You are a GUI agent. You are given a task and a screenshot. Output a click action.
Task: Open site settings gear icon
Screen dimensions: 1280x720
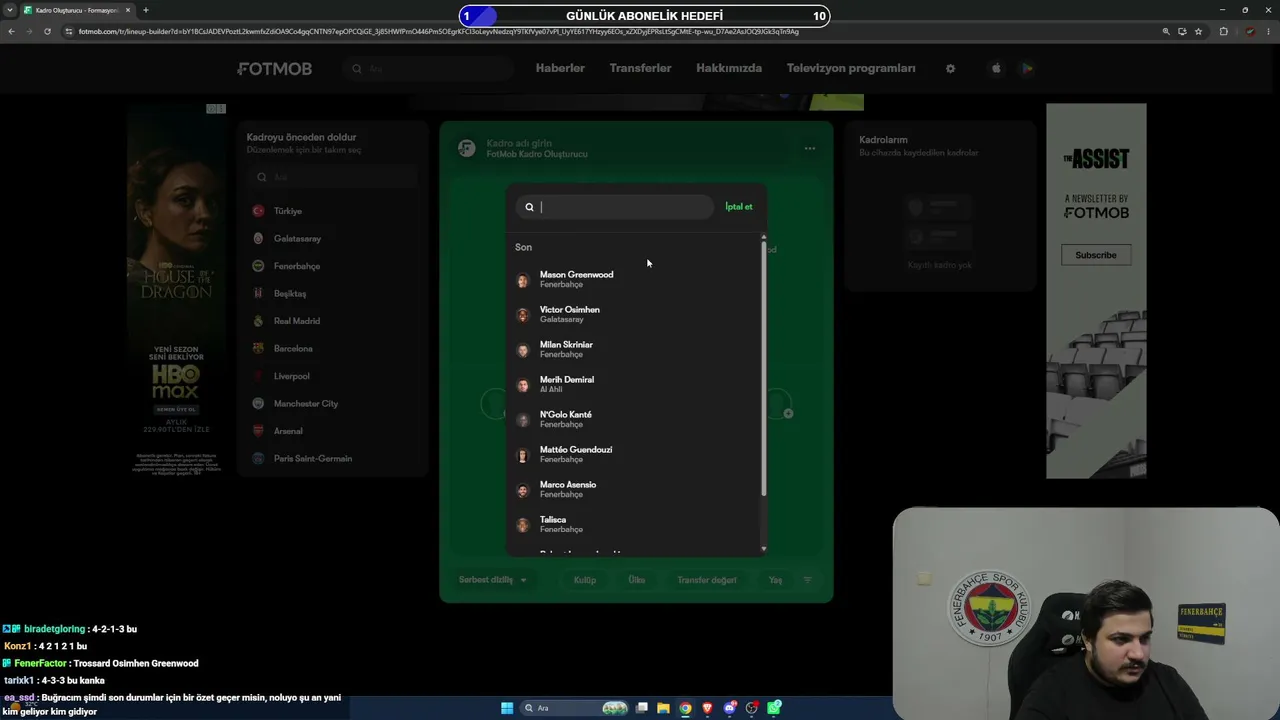pos(950,68)
